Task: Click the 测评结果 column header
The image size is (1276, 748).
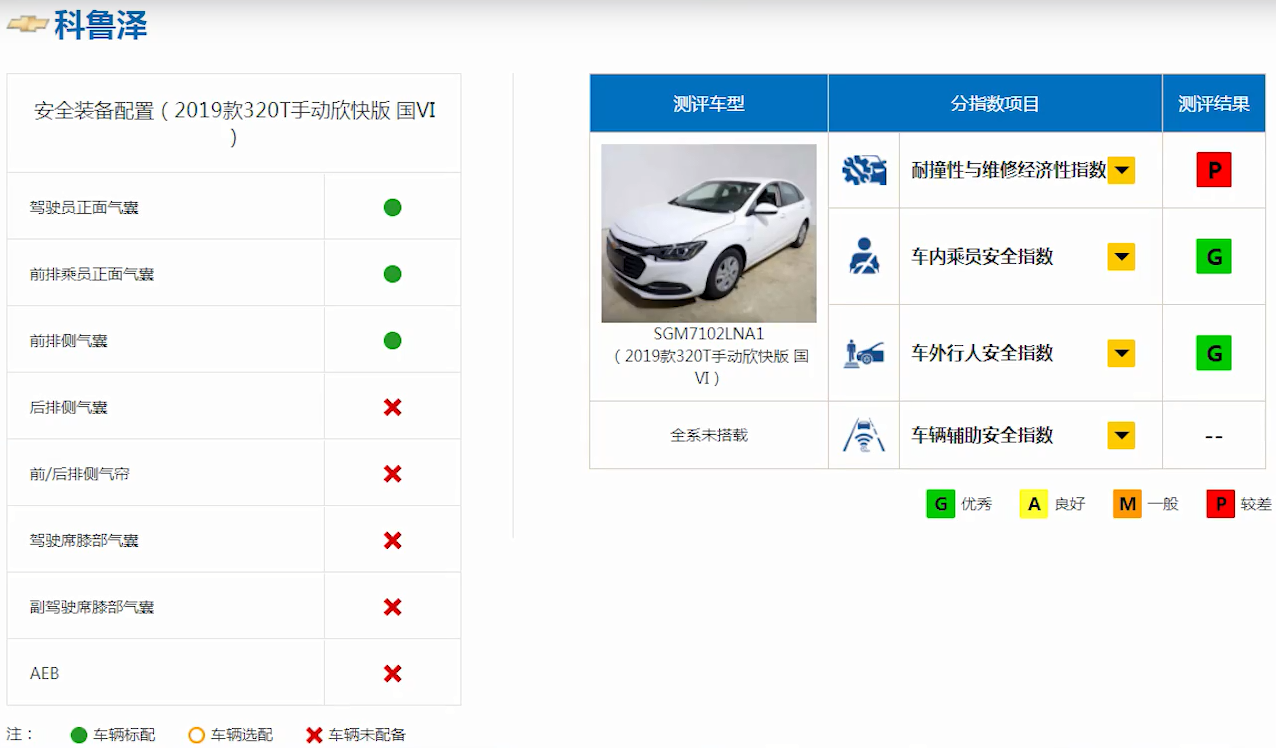Action: pyautogui.click(x=1213, y=104)
